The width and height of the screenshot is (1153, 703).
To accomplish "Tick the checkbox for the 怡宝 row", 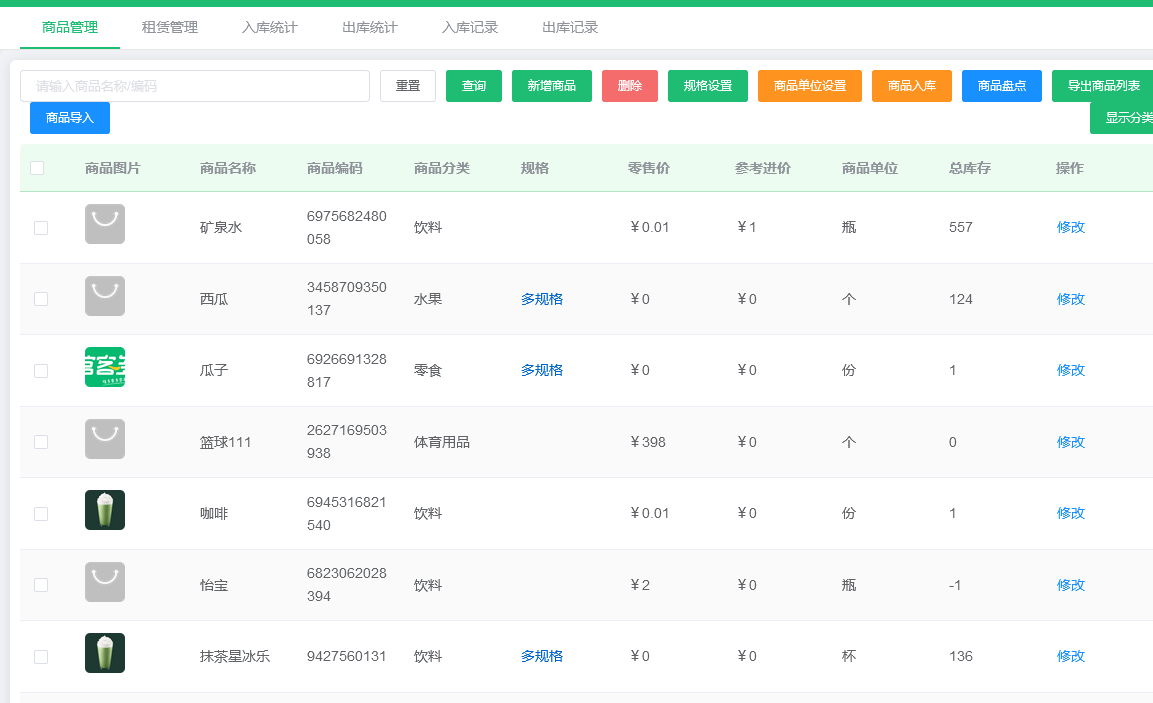I will click(41, 585).
